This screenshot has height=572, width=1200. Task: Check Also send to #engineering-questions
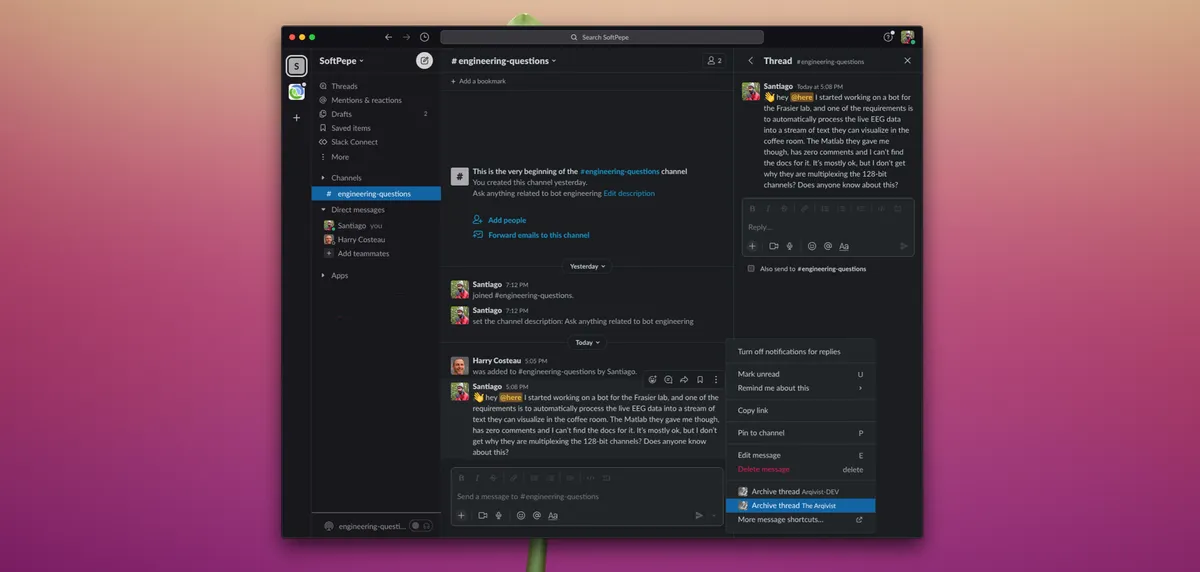pos(751,268)
